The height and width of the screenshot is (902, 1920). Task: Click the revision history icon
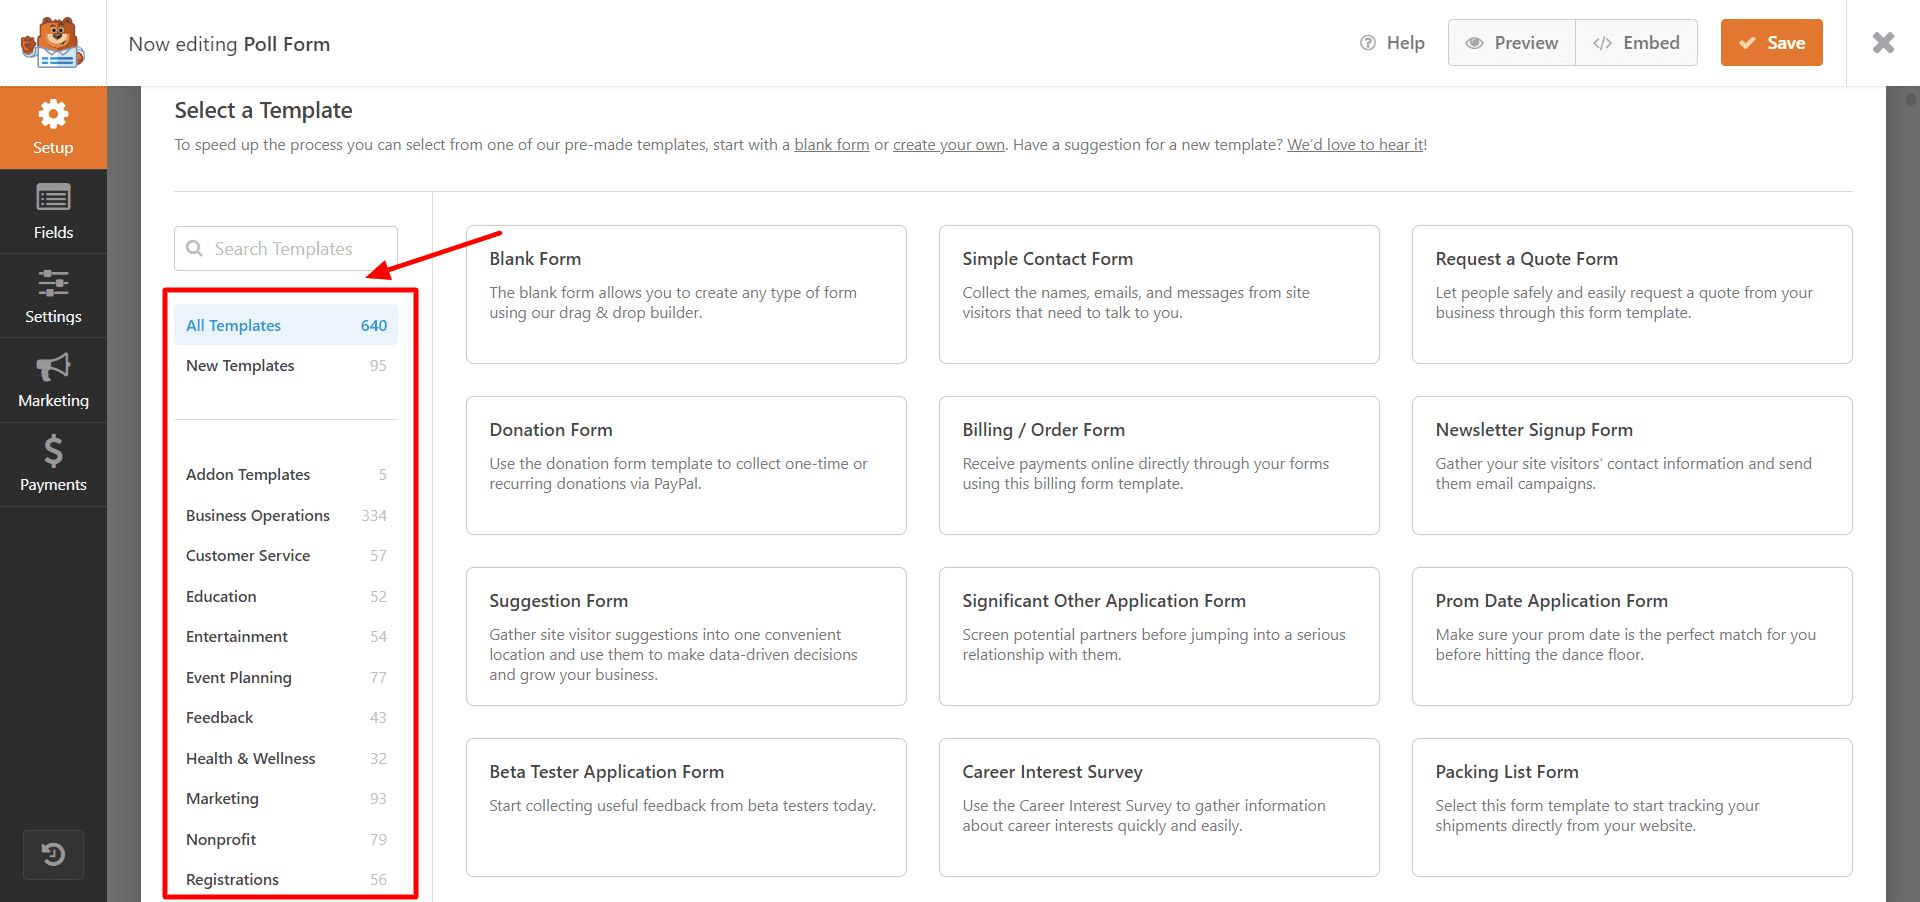pos(53,854)
